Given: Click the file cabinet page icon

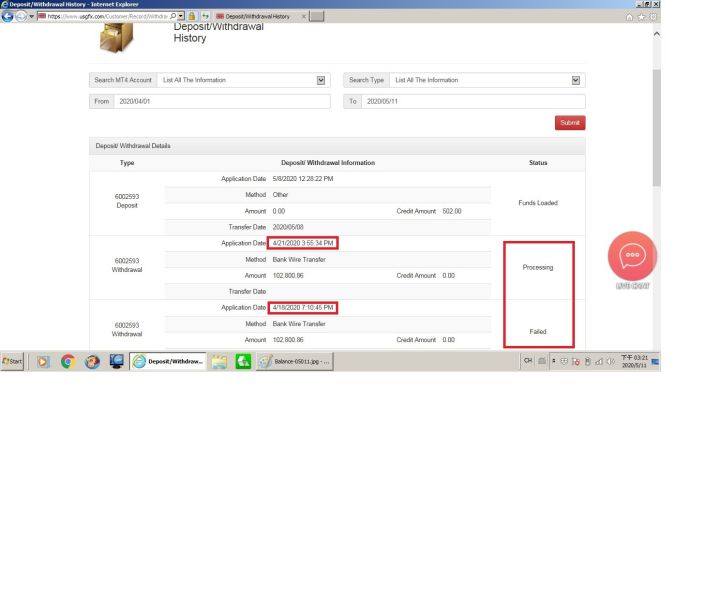Looking at the screenshot, I should [116, 38].
